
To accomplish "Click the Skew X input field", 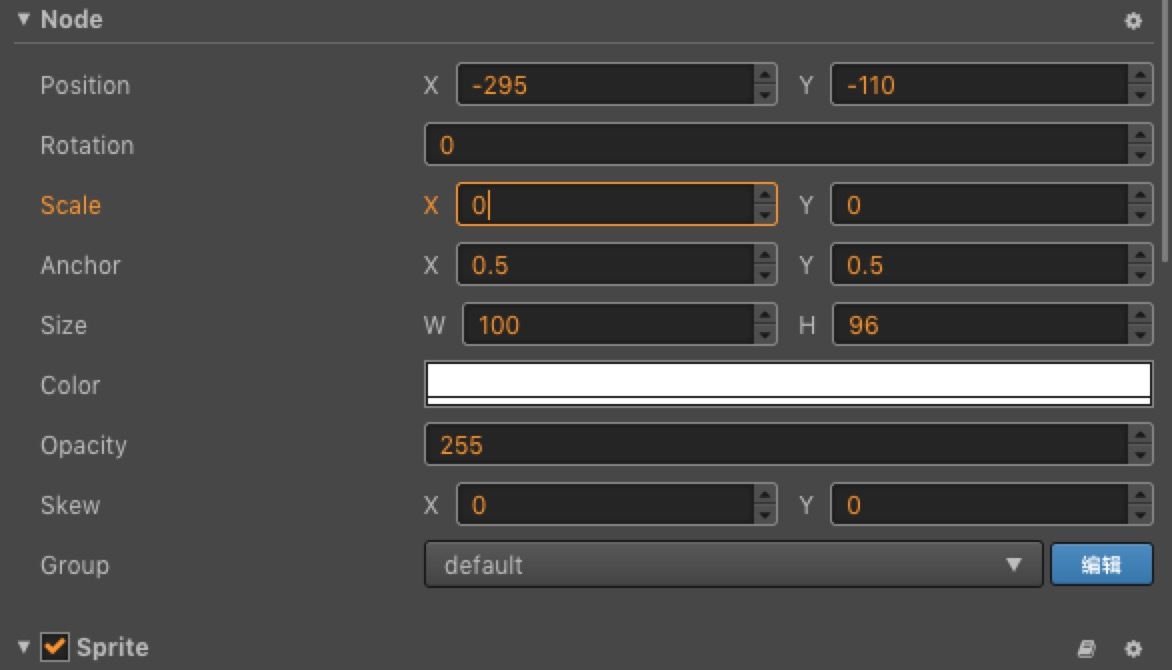I will pyautogui.click(x=605, y=505).
